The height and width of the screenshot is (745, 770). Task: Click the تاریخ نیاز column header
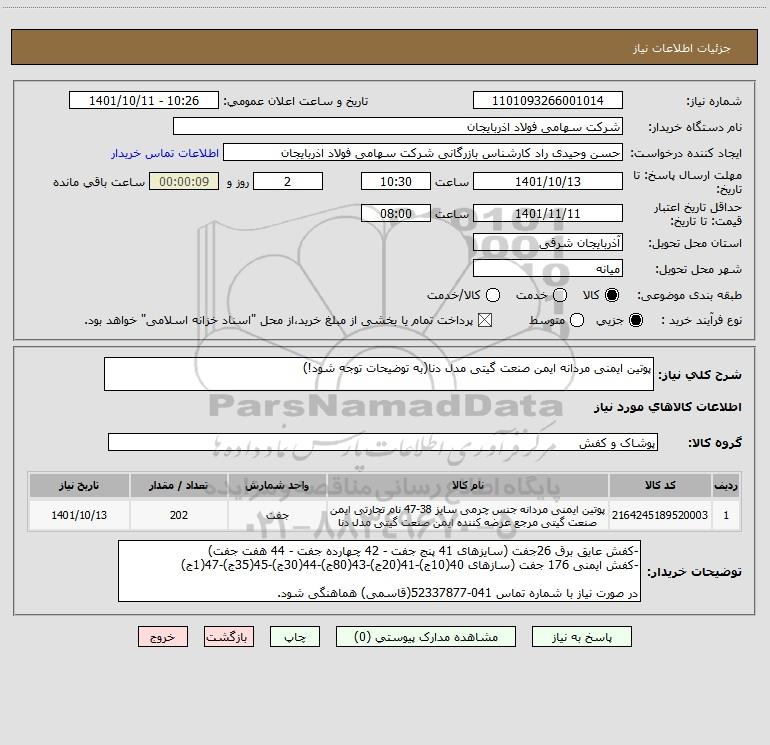pyautogui.click(x=79, y=485)
